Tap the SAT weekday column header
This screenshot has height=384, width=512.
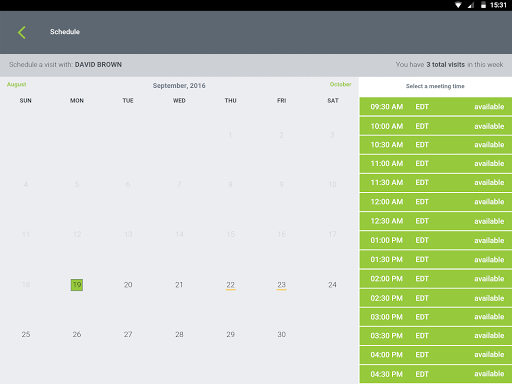point(333,101)
